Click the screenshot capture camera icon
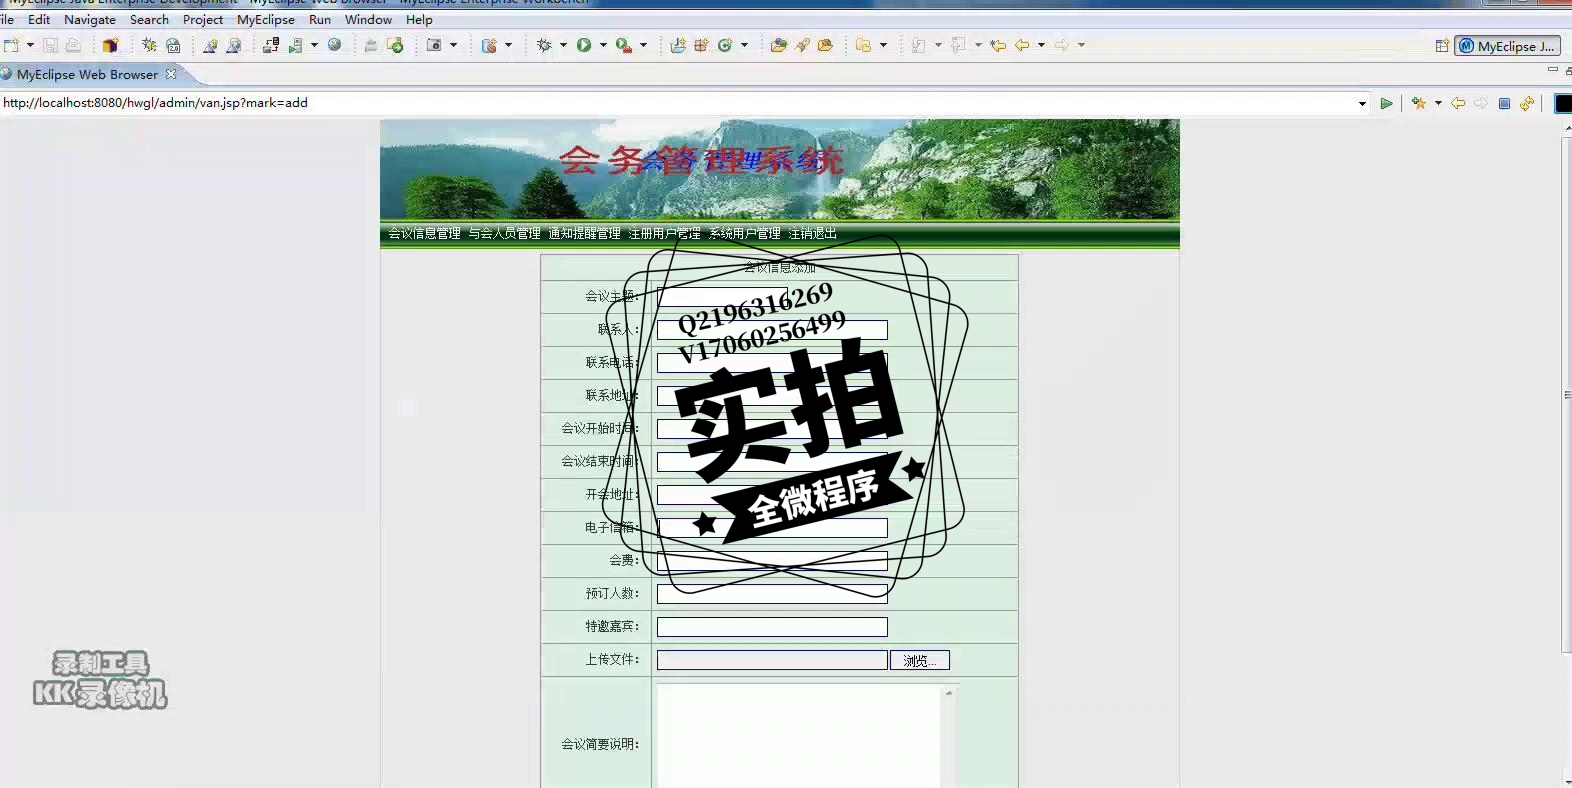Image resolution: width=1572 pixels, height=788 pixels. (434, 45)
